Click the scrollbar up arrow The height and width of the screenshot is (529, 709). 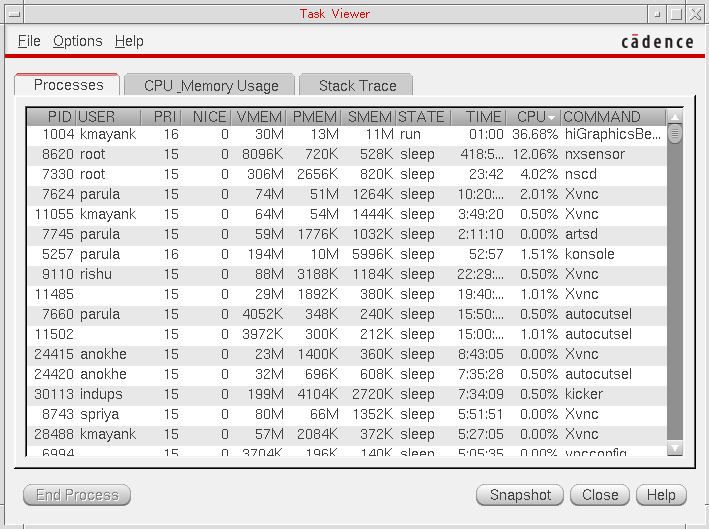(x=675, y=117)
